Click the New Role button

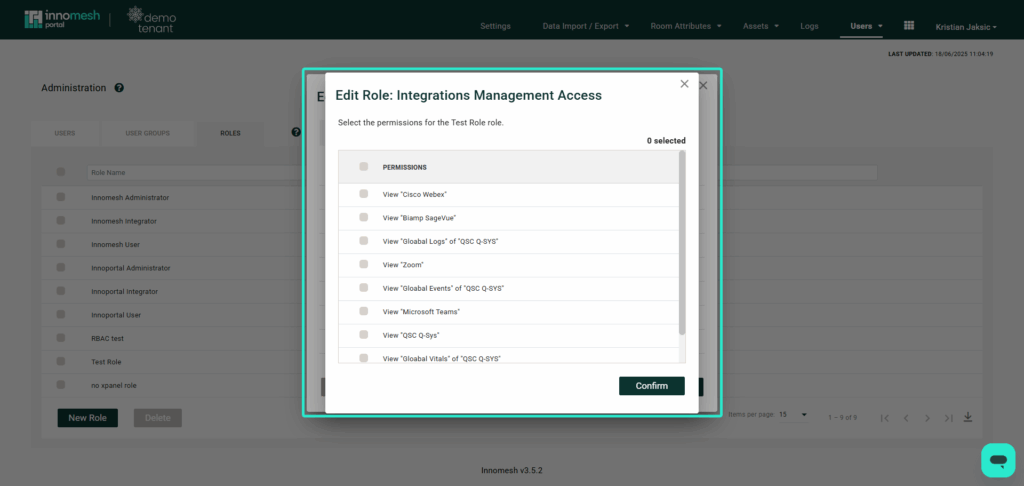pos(88,418)
